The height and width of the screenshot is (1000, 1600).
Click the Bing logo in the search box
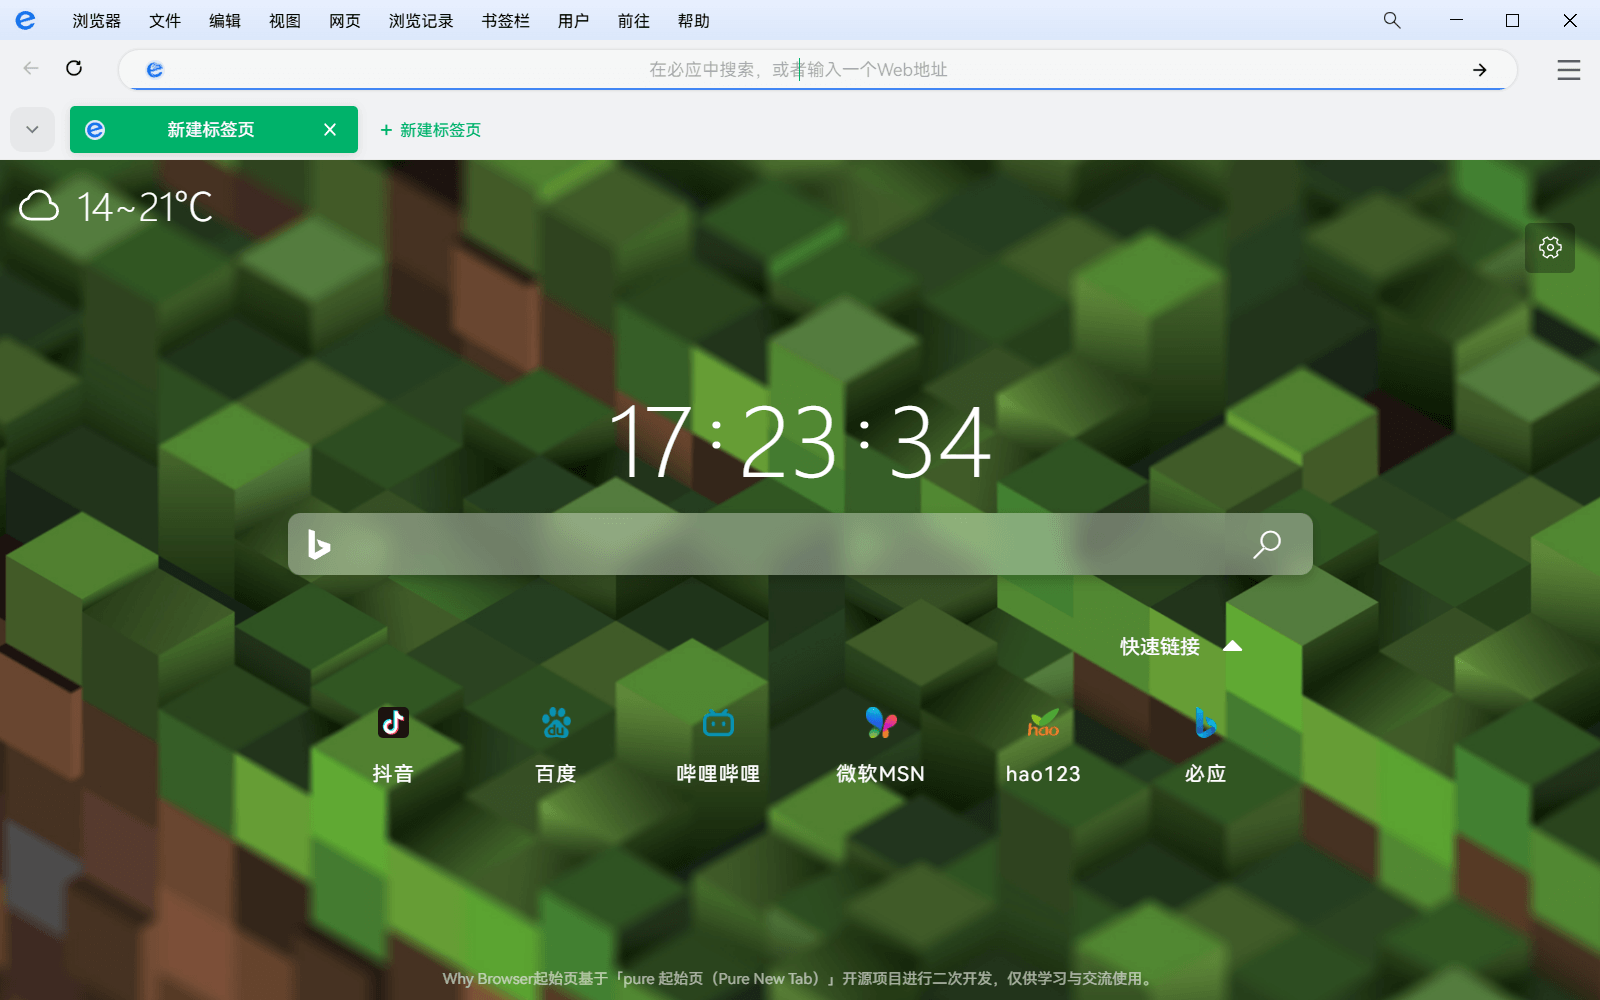pos(319,544)
